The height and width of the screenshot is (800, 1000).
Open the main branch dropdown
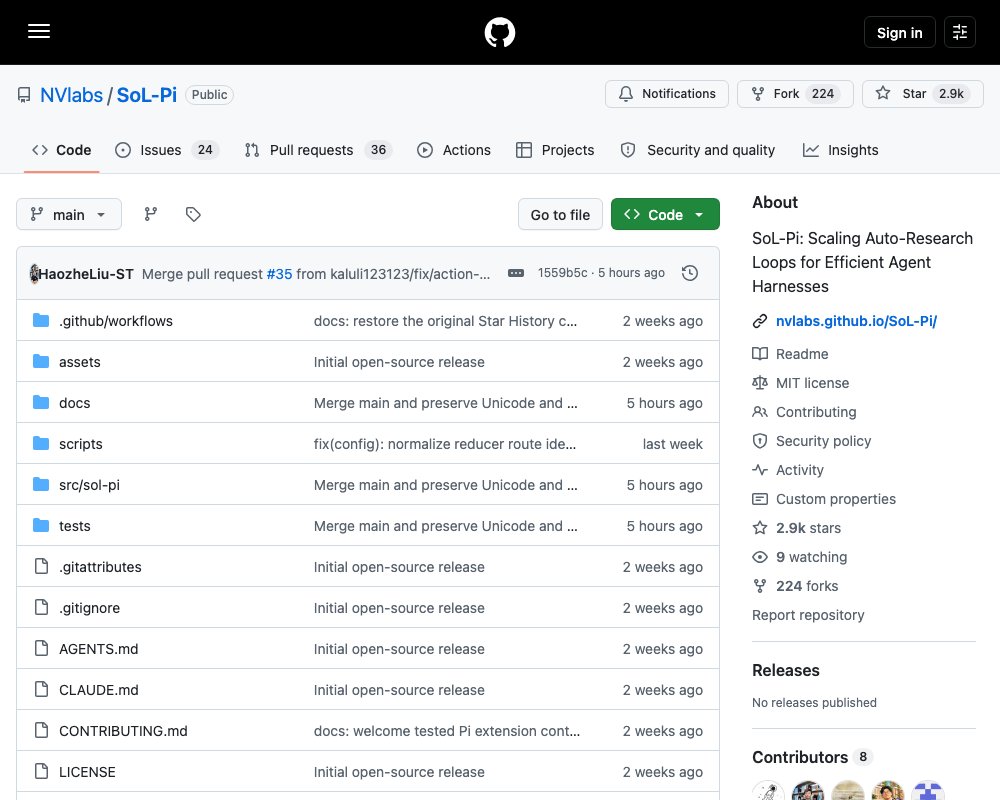point(69,214)
